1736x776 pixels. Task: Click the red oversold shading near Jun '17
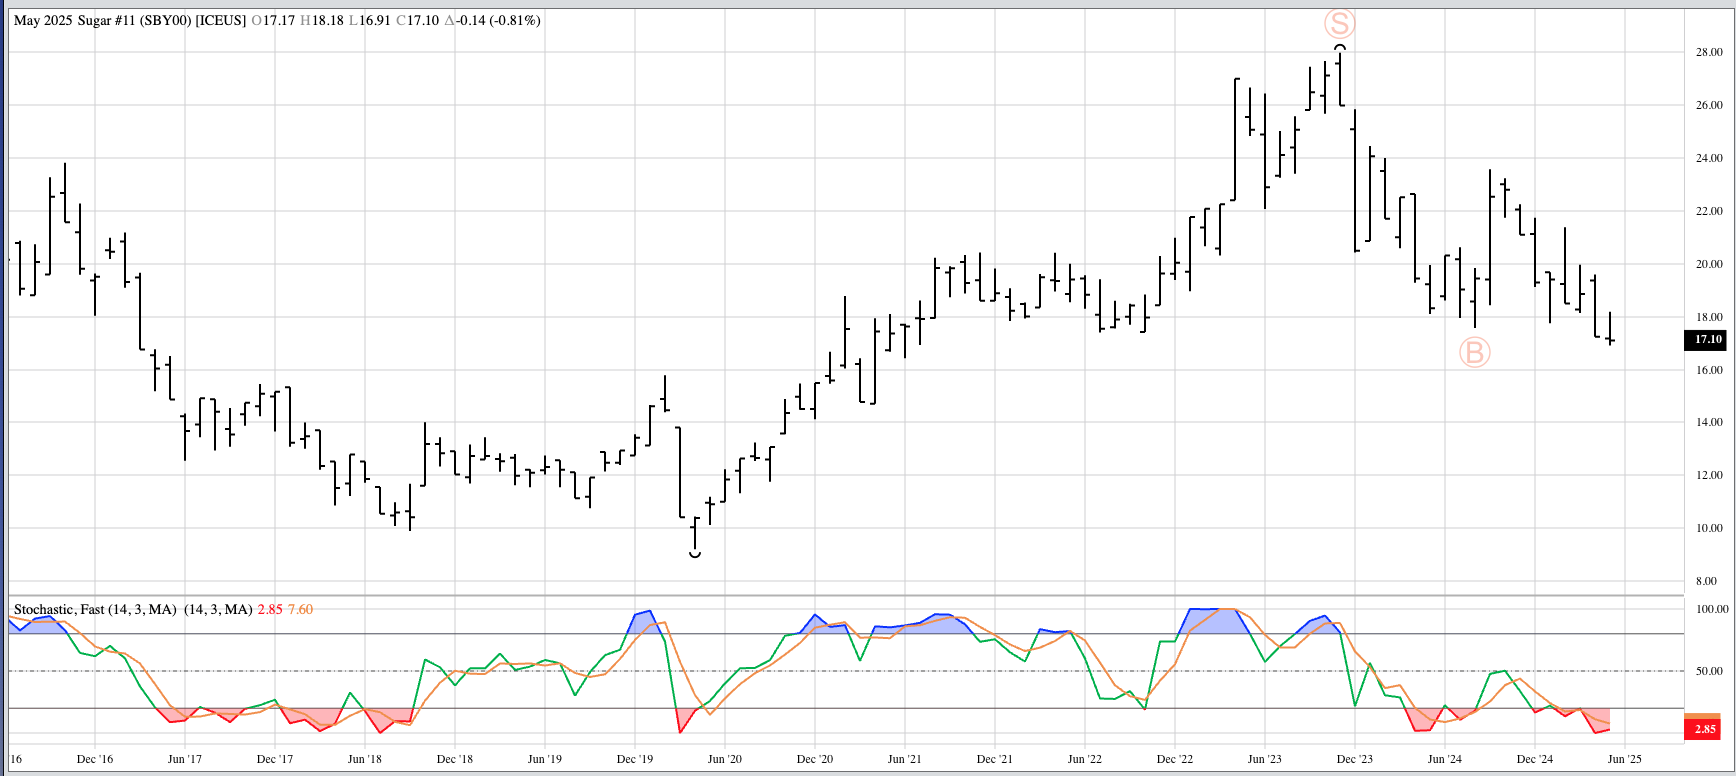pos(176,715)
